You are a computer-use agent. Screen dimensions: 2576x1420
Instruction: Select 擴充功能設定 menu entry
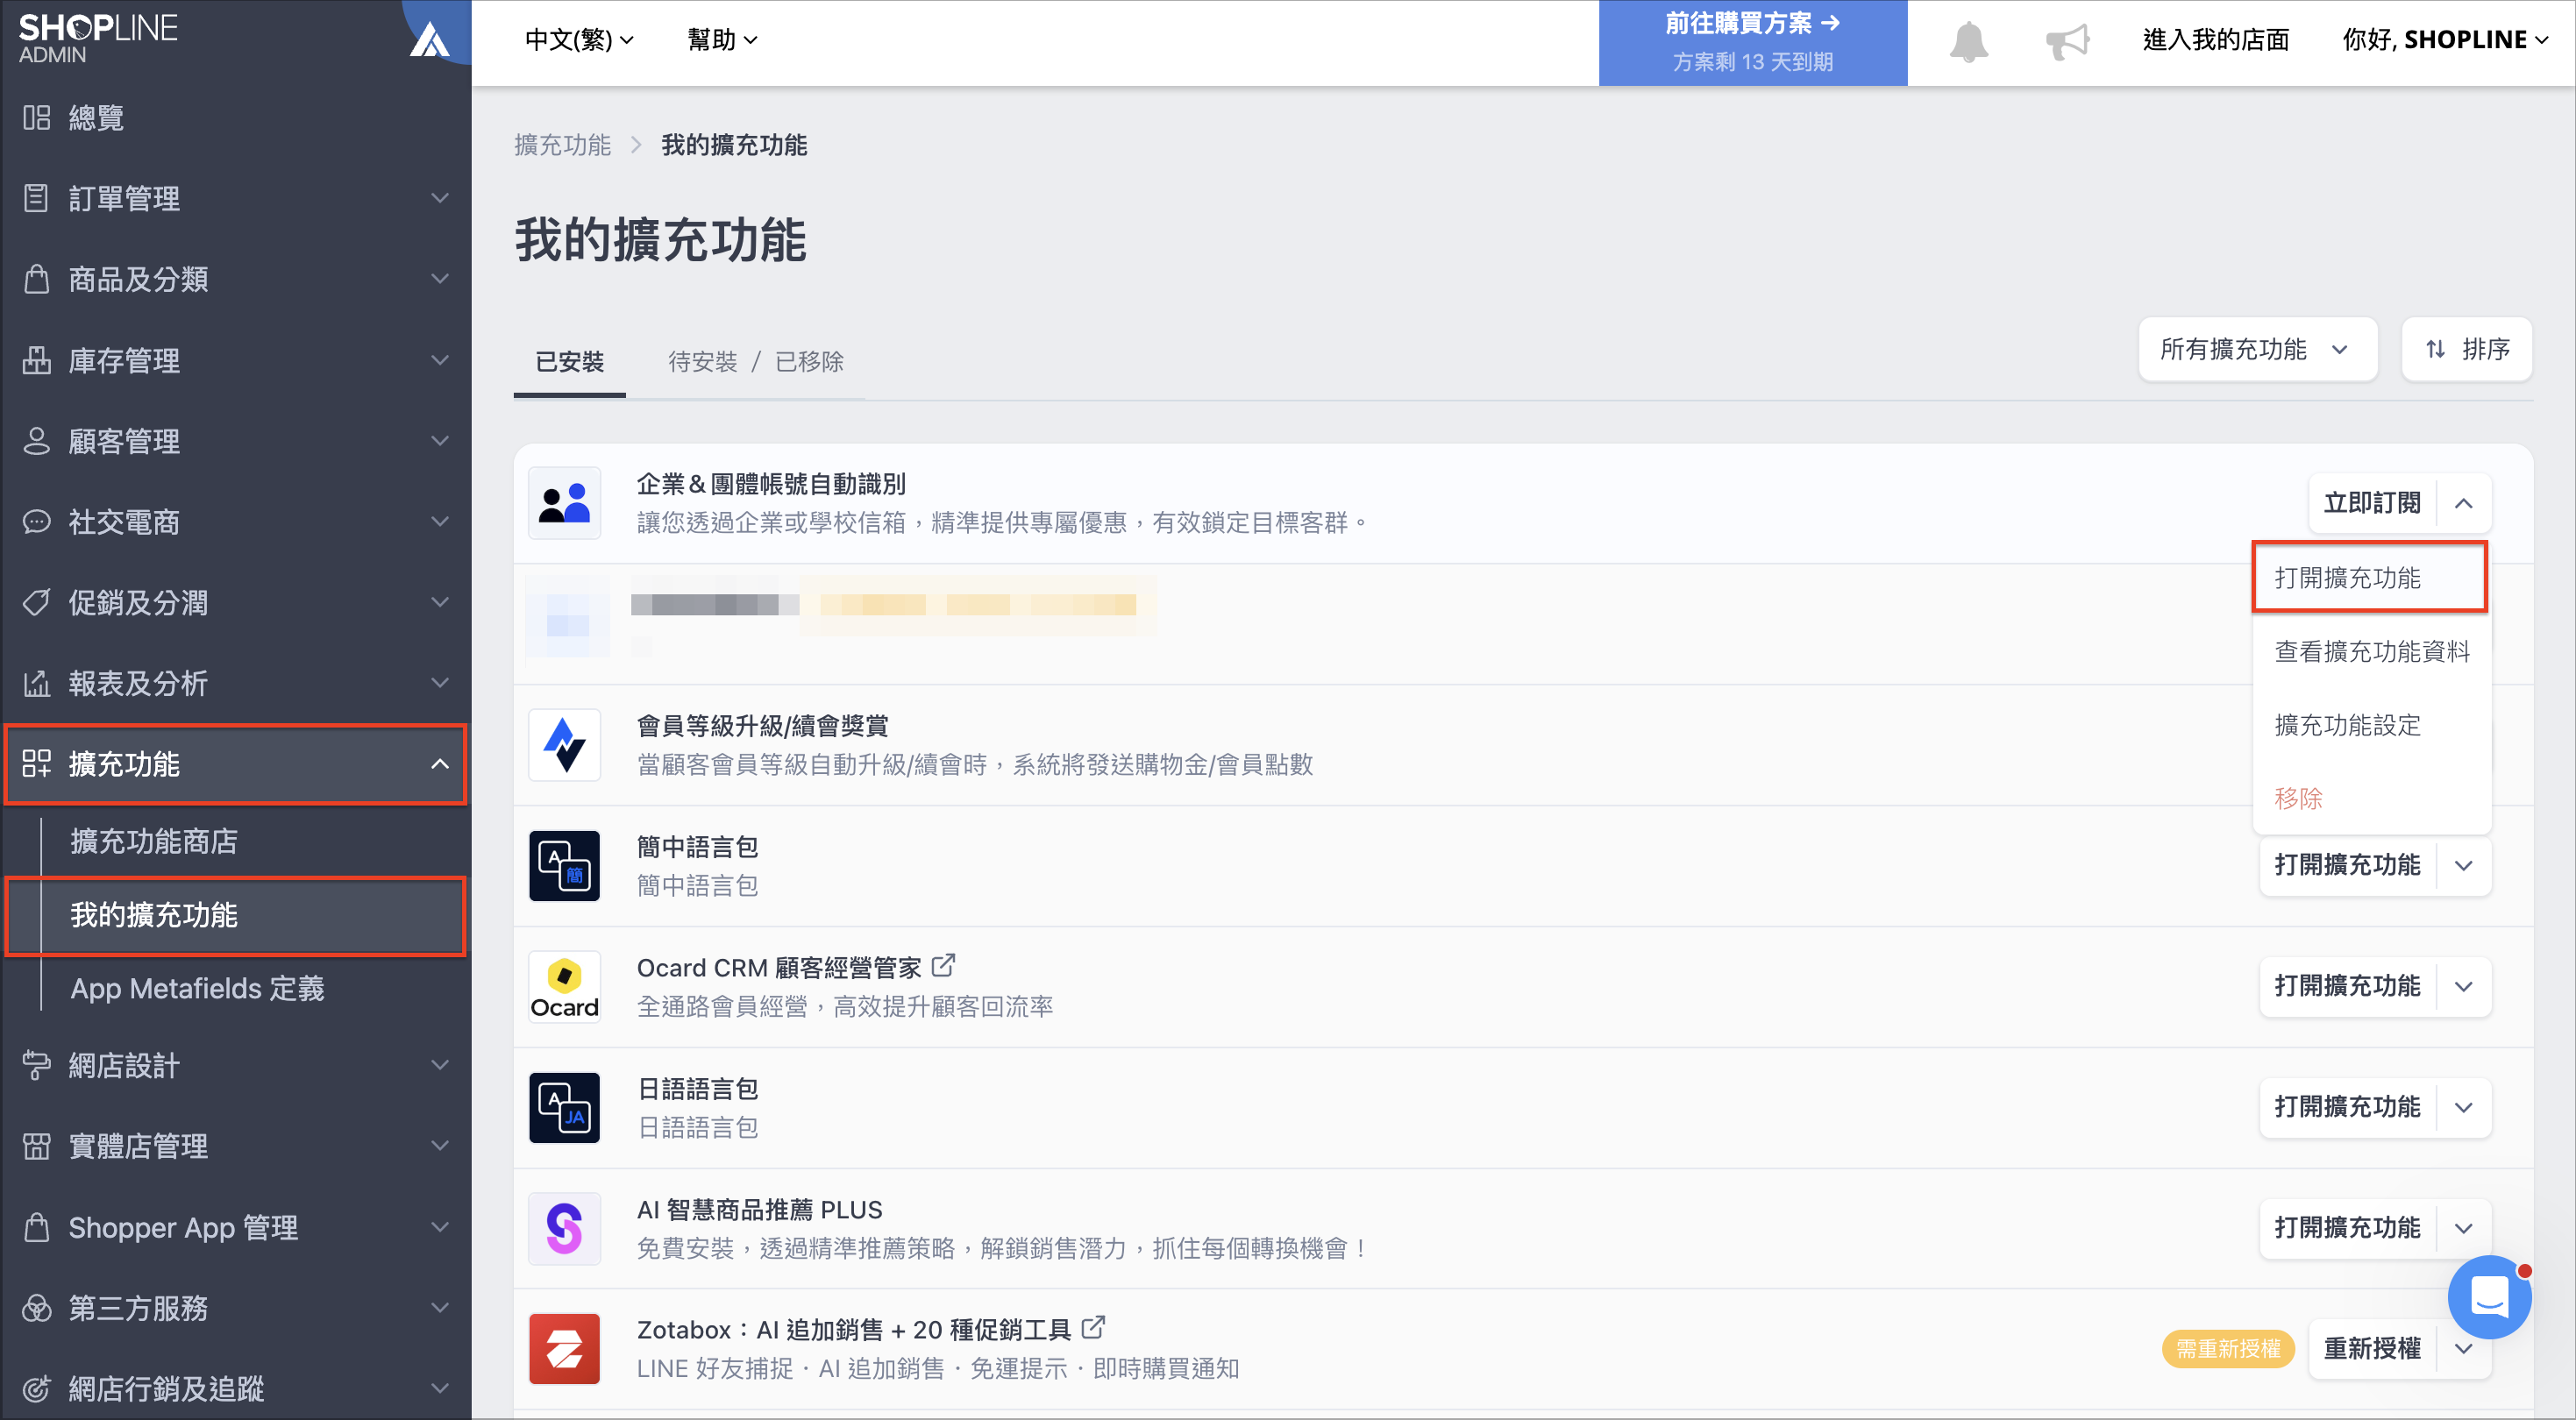2371,725
